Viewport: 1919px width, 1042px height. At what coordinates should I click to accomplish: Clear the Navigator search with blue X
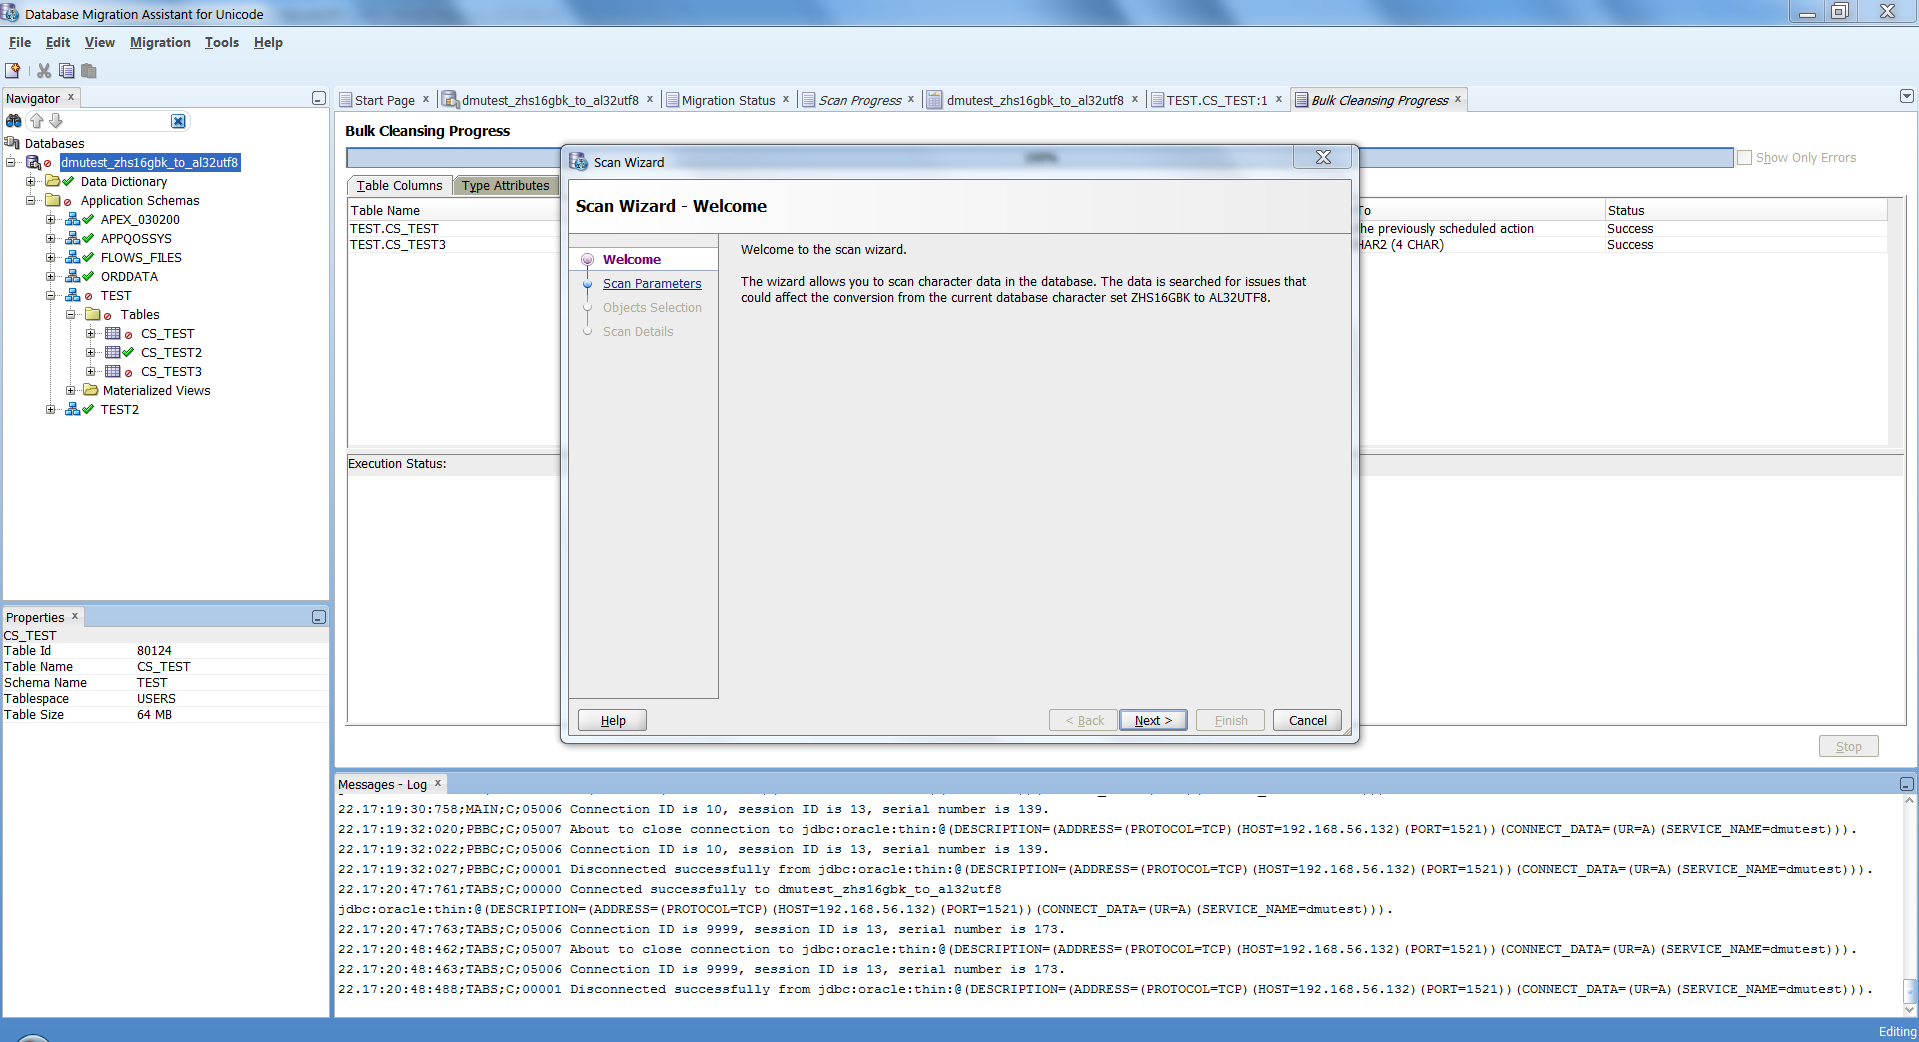178,121
